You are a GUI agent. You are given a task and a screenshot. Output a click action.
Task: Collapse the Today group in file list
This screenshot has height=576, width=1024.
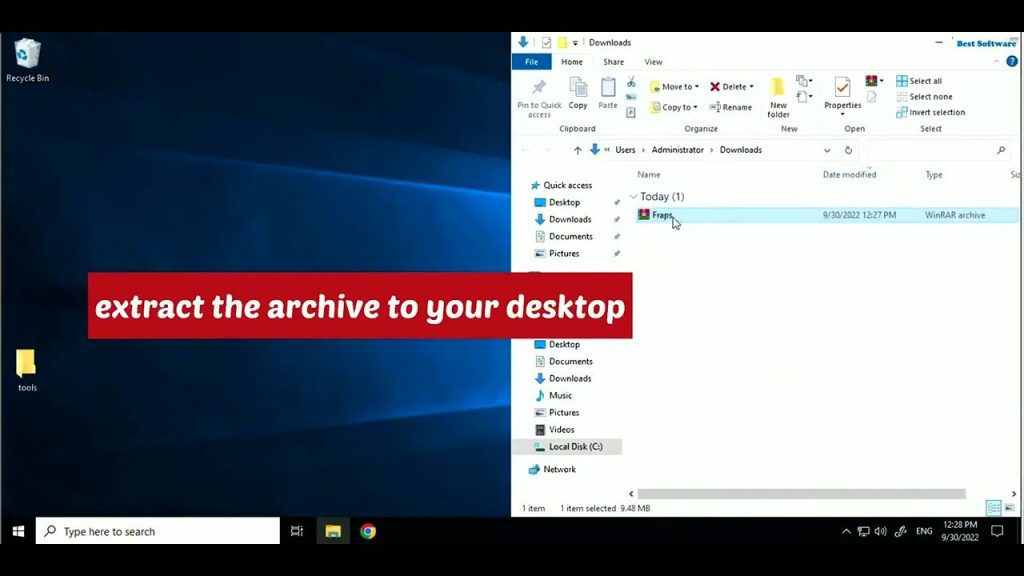(633, 197)
